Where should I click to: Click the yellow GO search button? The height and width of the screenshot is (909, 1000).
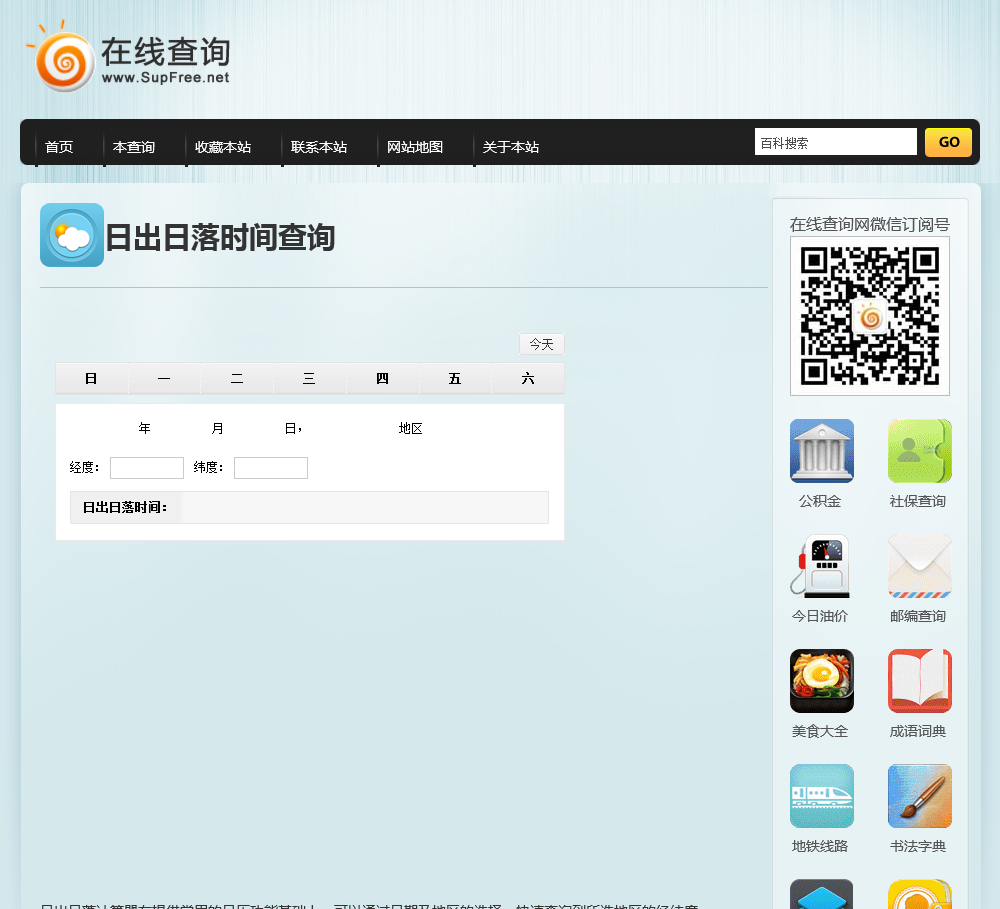[948, 142]
